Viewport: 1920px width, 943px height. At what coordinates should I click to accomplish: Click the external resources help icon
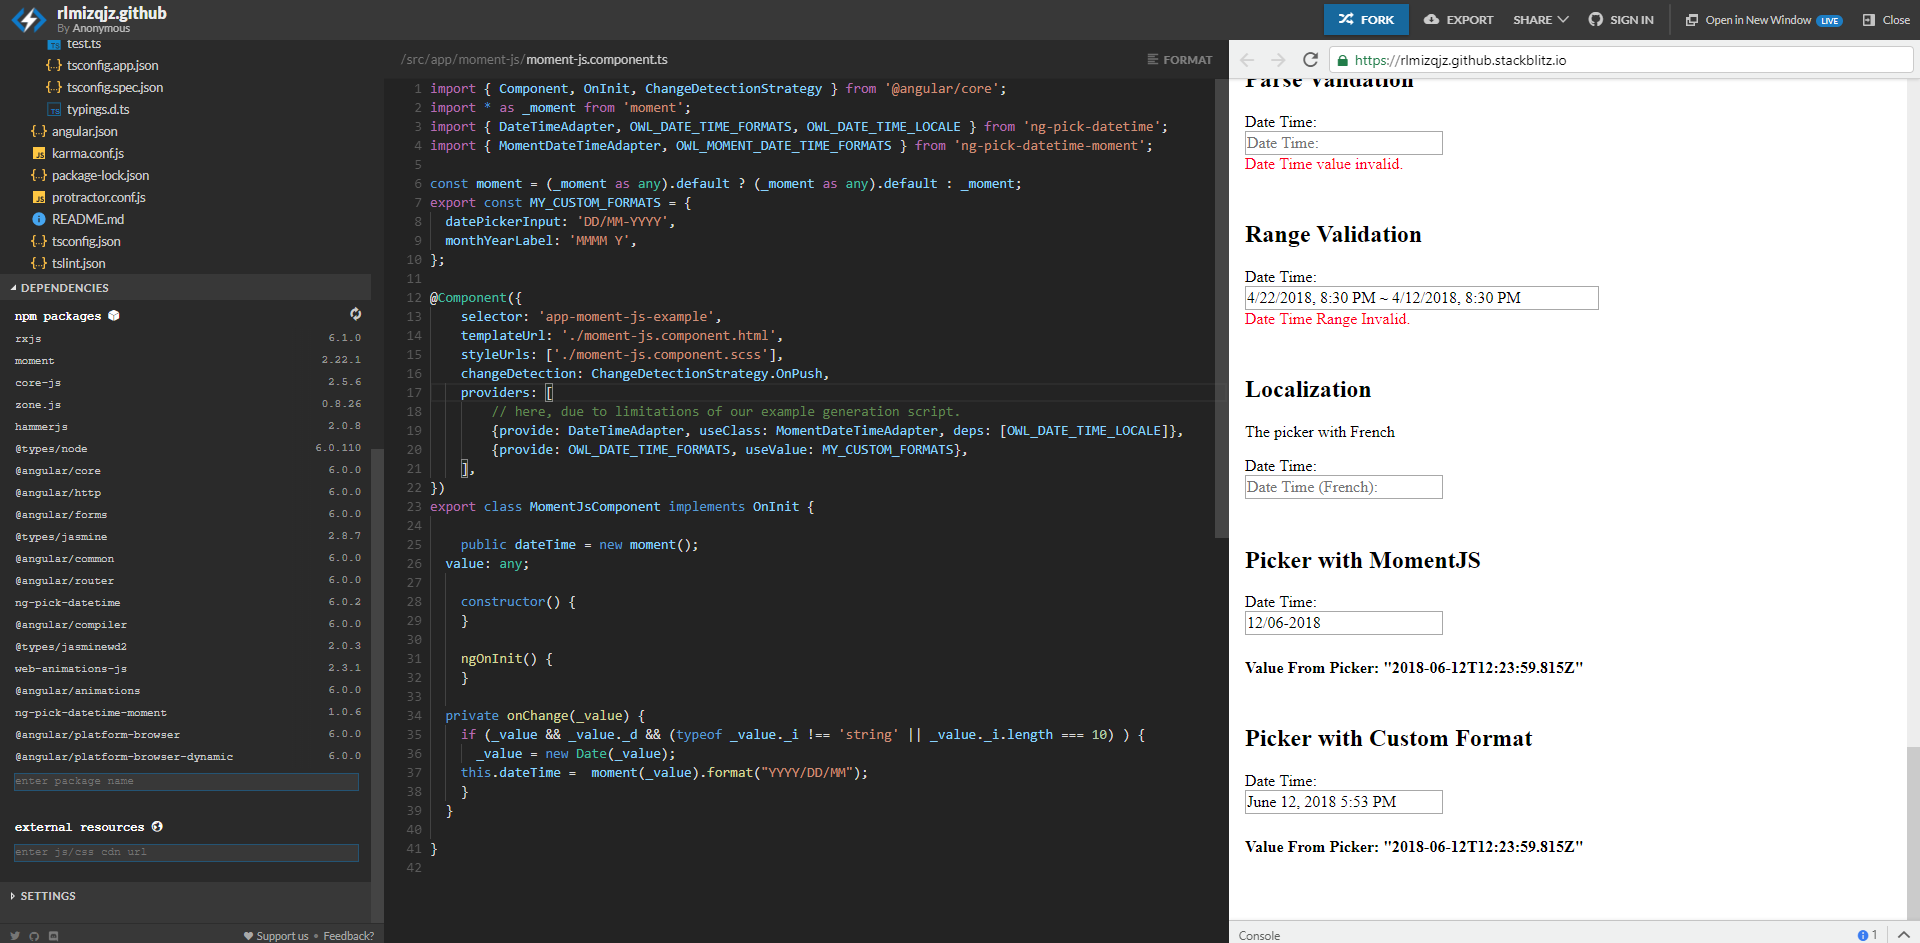pos(157,827)
